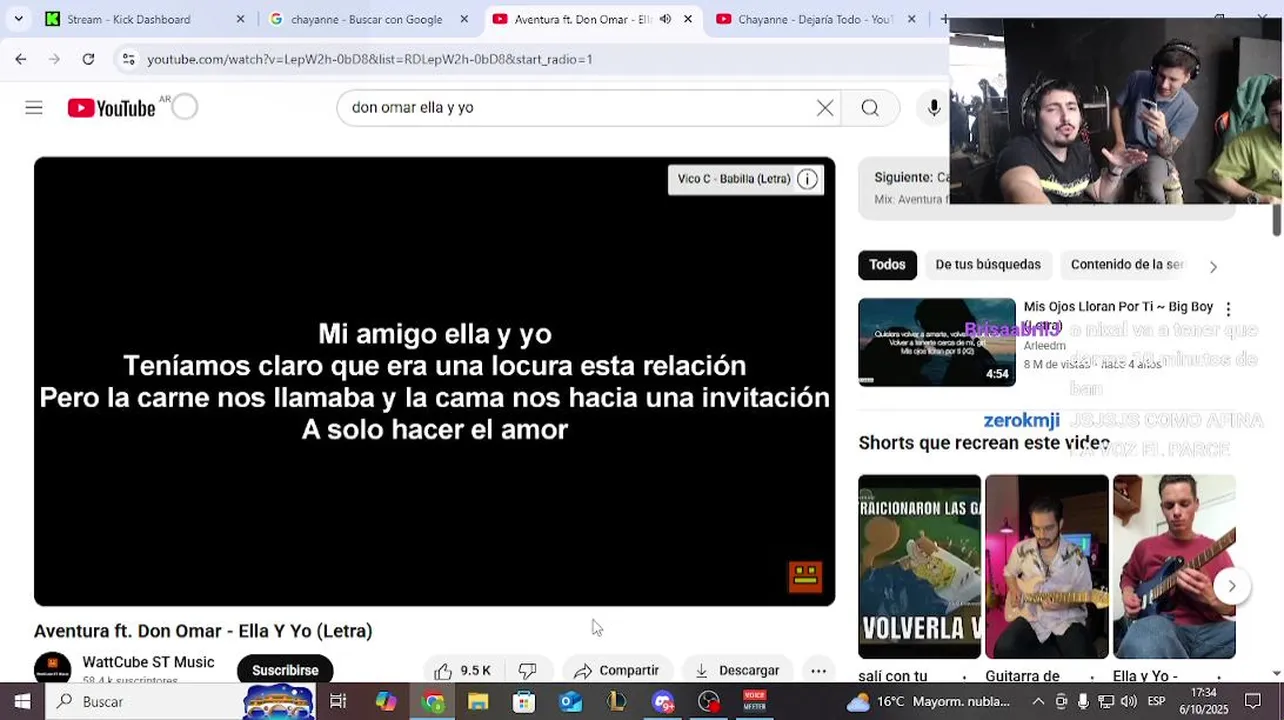Open Outlook from the taskbar
The width and height of the screenshot is (1284, 720).
(571, 702)
